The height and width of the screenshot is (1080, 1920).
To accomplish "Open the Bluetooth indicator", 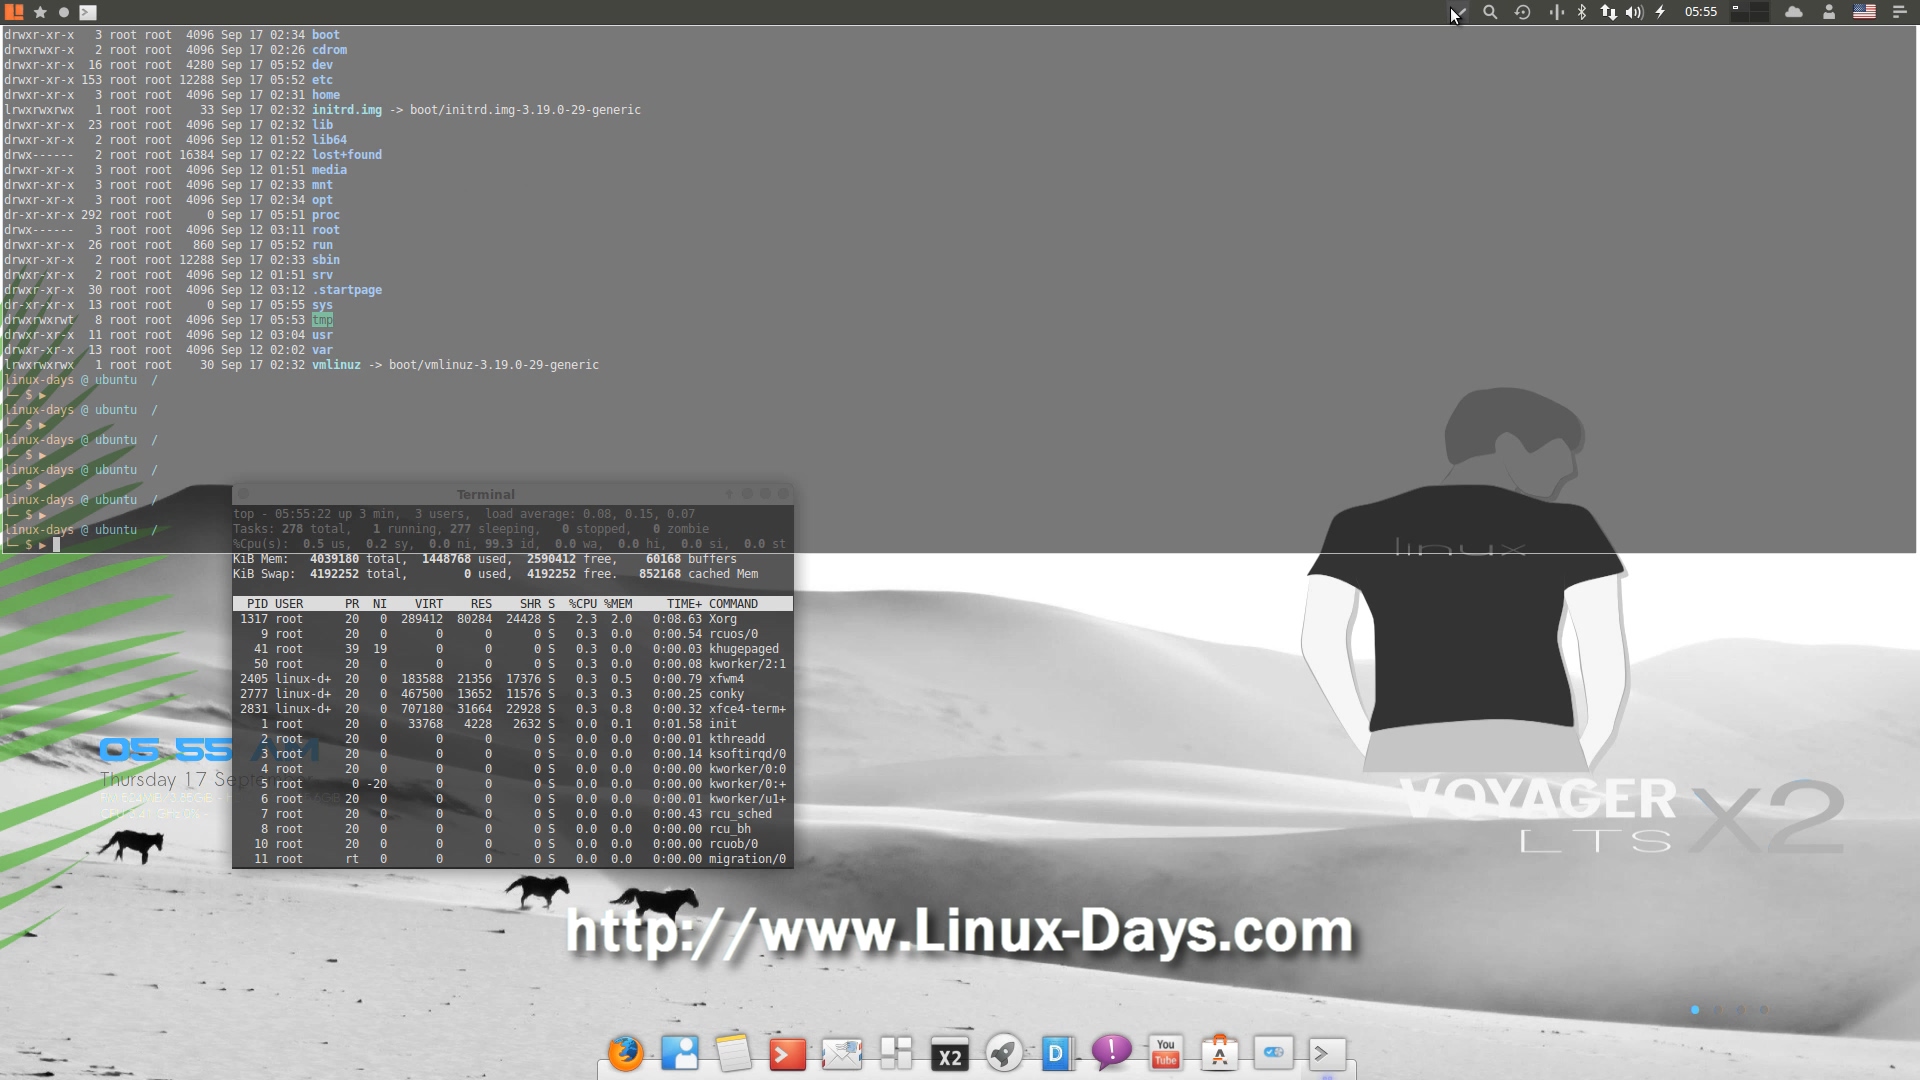I will 1582,12.
